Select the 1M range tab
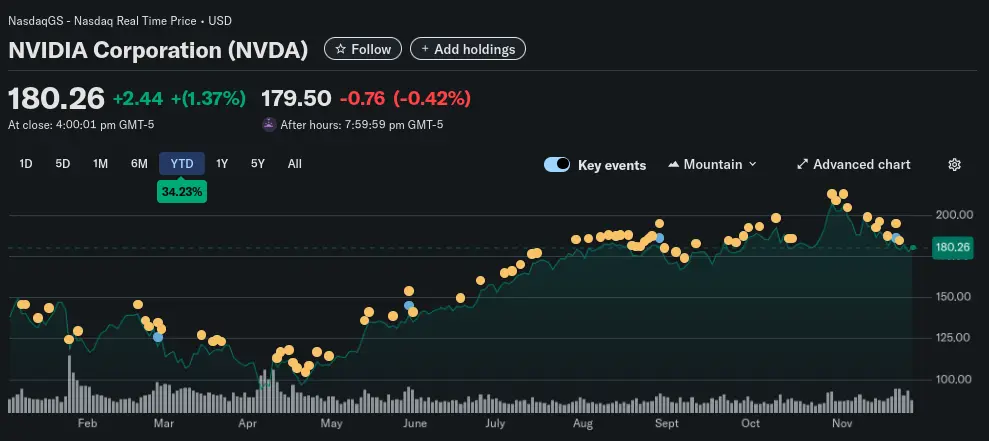The height and width of the screenshot is (441, 989). (100, 164)
